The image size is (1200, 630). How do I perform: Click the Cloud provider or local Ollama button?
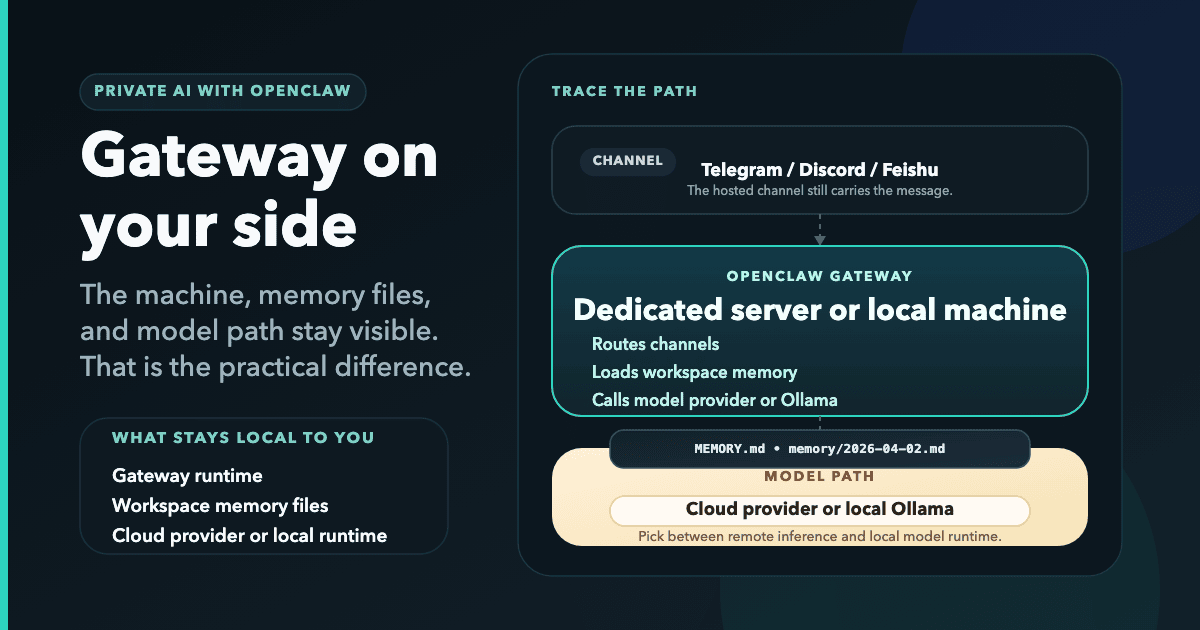(x=820, y=509)
